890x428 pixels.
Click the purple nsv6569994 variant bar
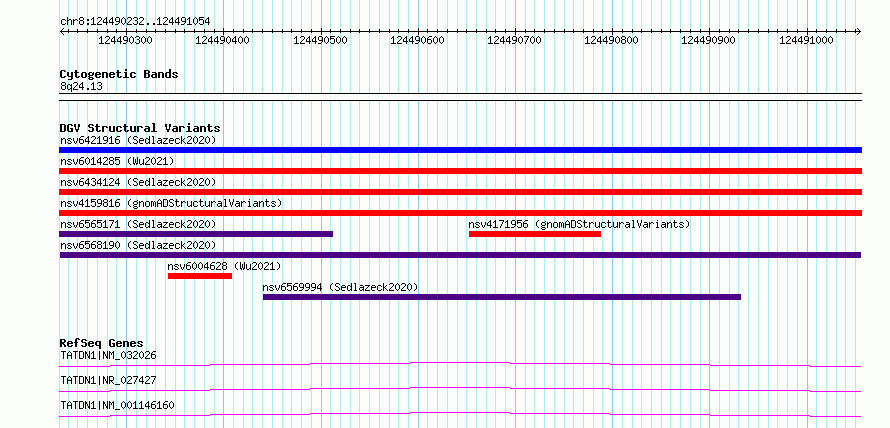(502, 297)
